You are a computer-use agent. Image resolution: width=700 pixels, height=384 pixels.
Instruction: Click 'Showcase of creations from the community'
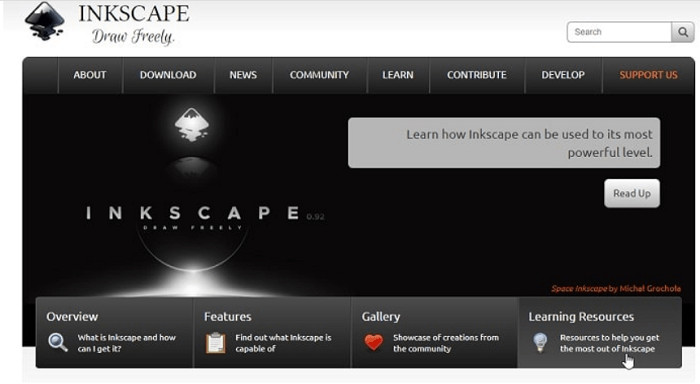(x=446, y=343)
